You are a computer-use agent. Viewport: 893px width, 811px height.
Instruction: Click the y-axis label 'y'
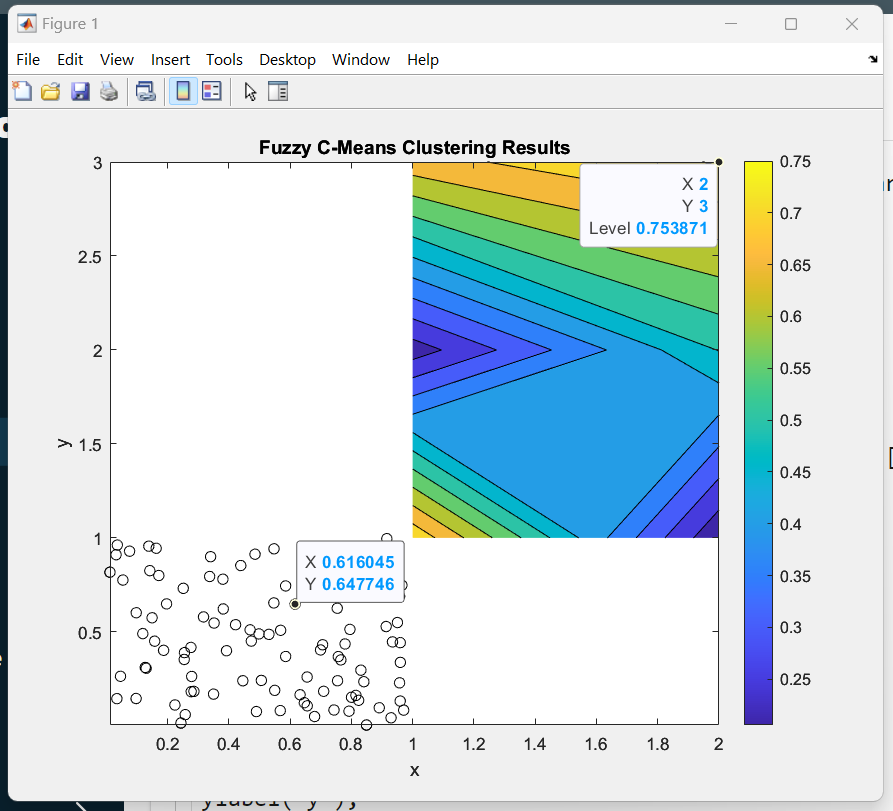tap(64, 444)
